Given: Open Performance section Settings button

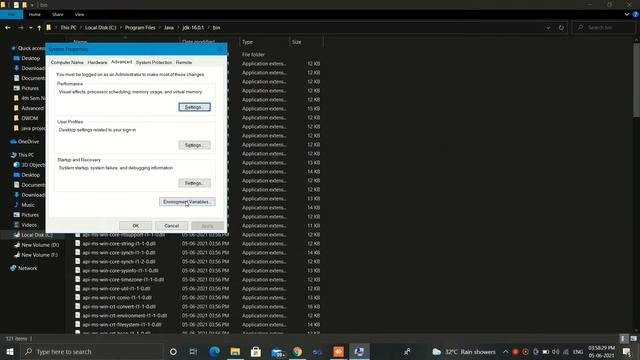Looking at the screenshot, I should [195, 107].
